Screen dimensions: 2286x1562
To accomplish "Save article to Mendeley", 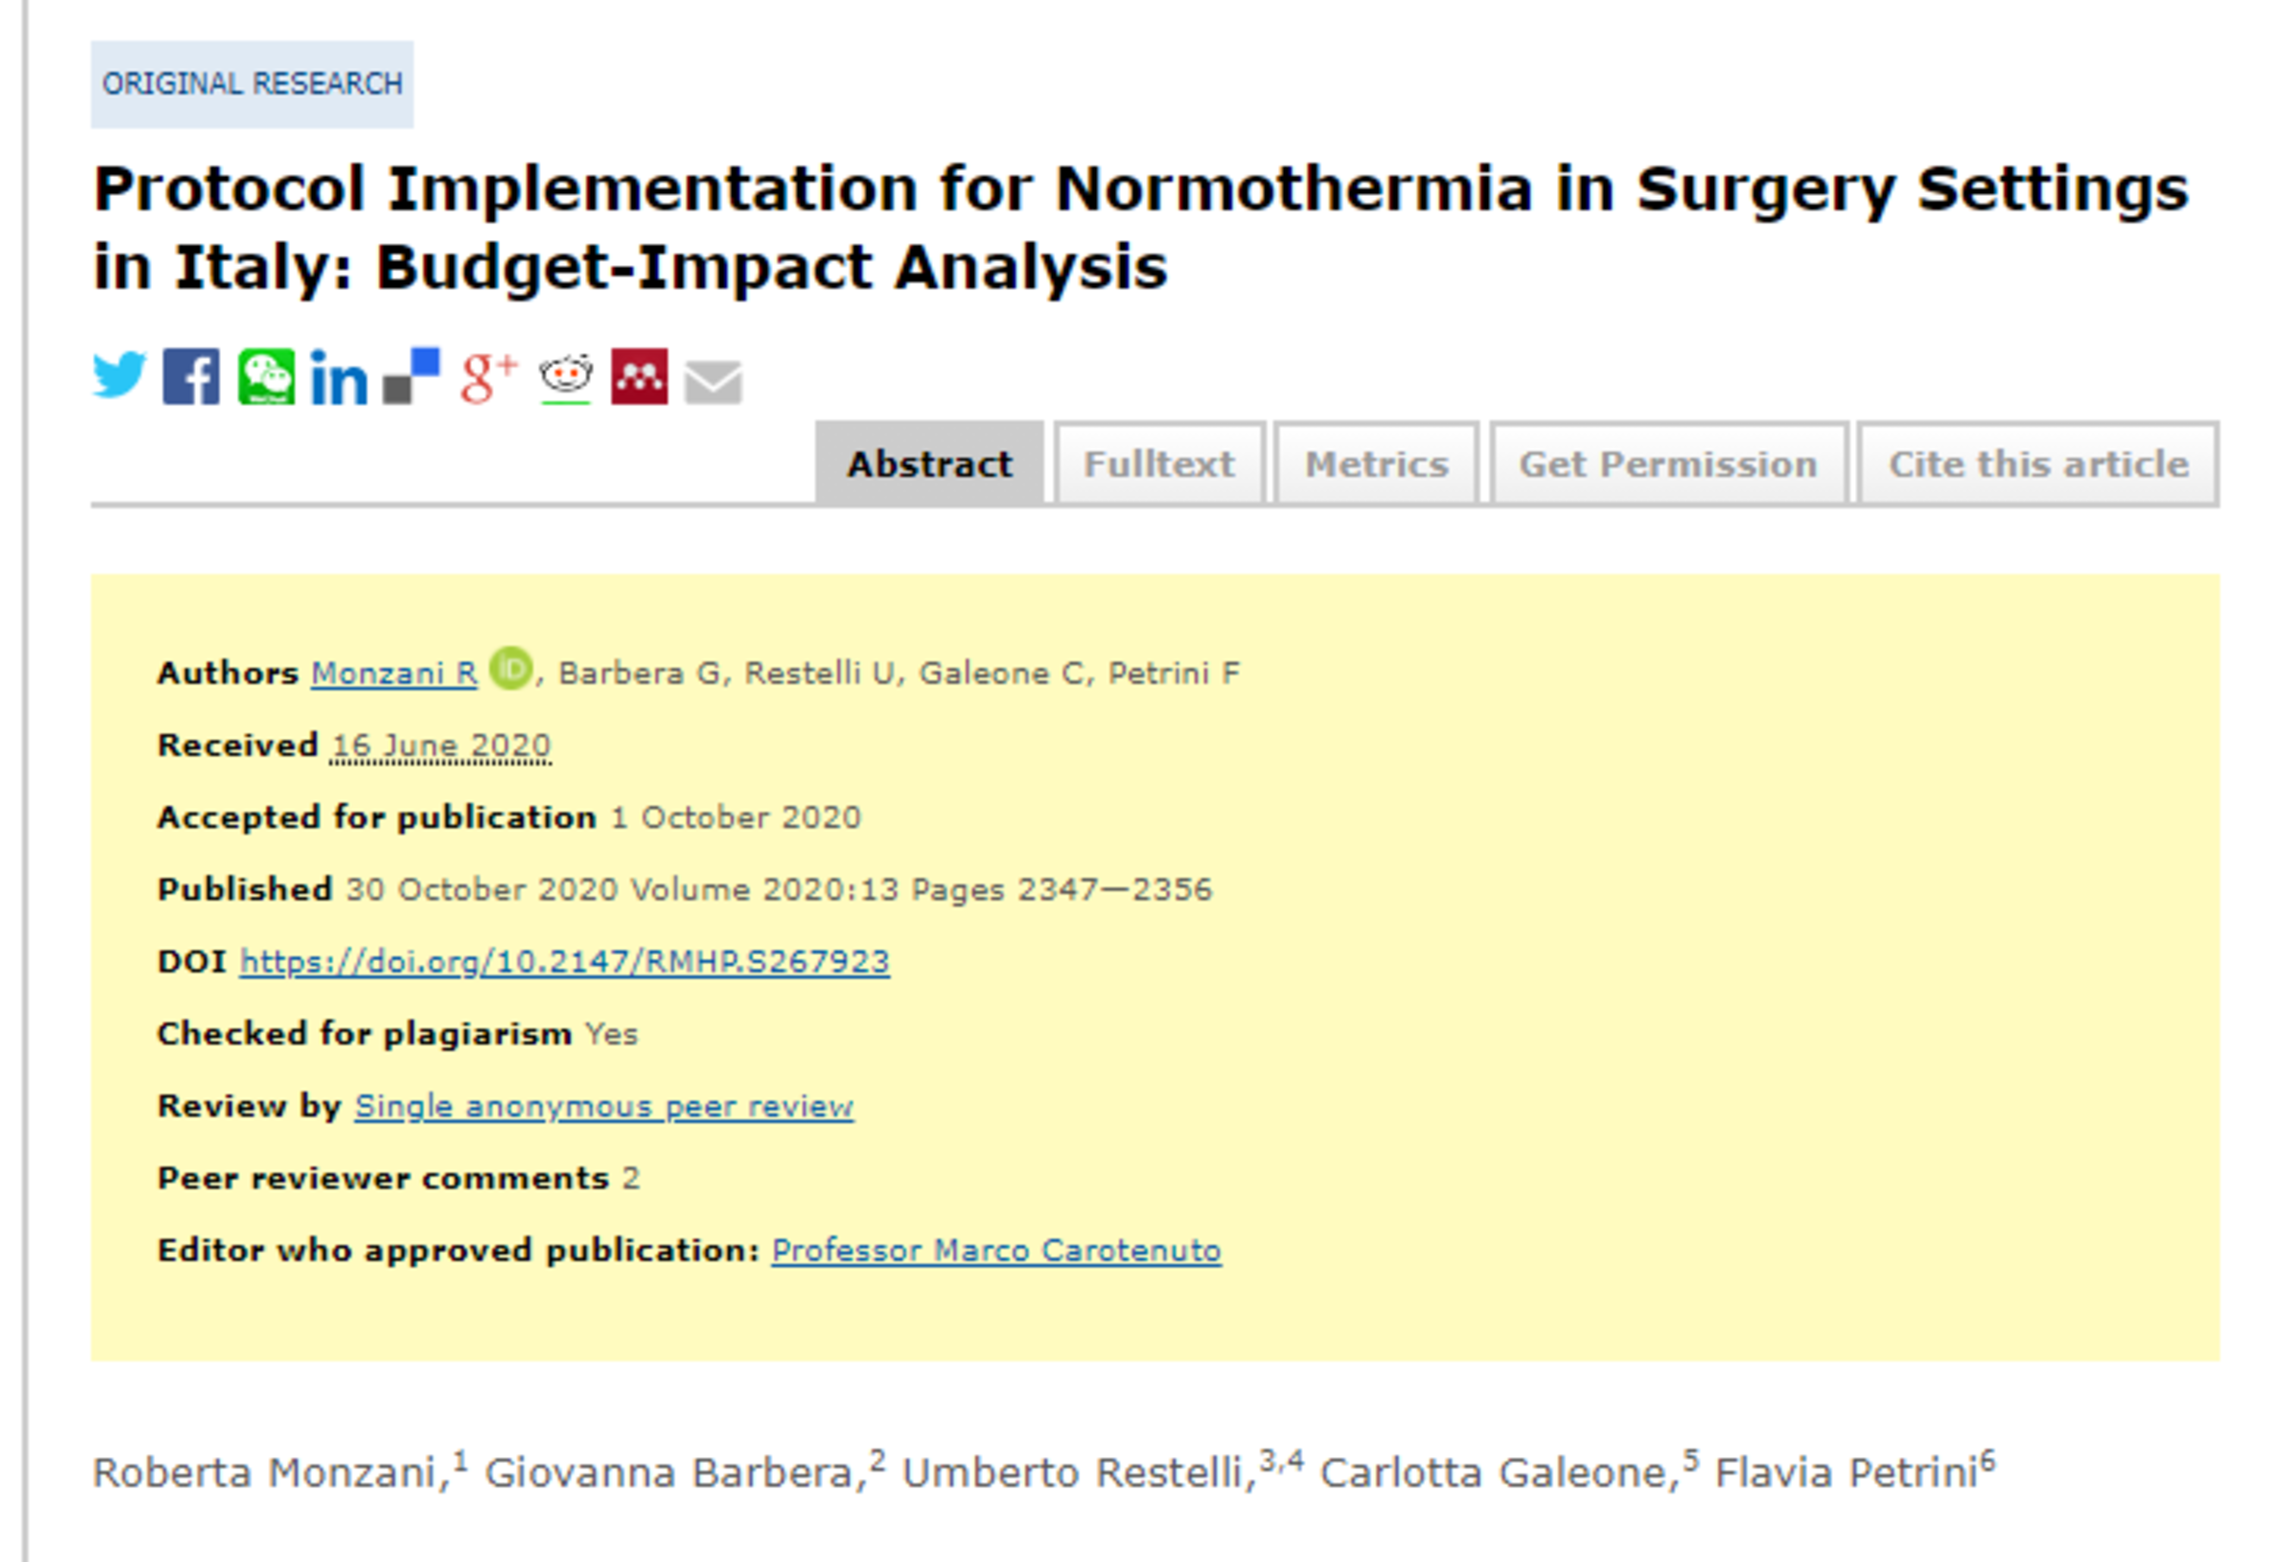I will 639,377.
